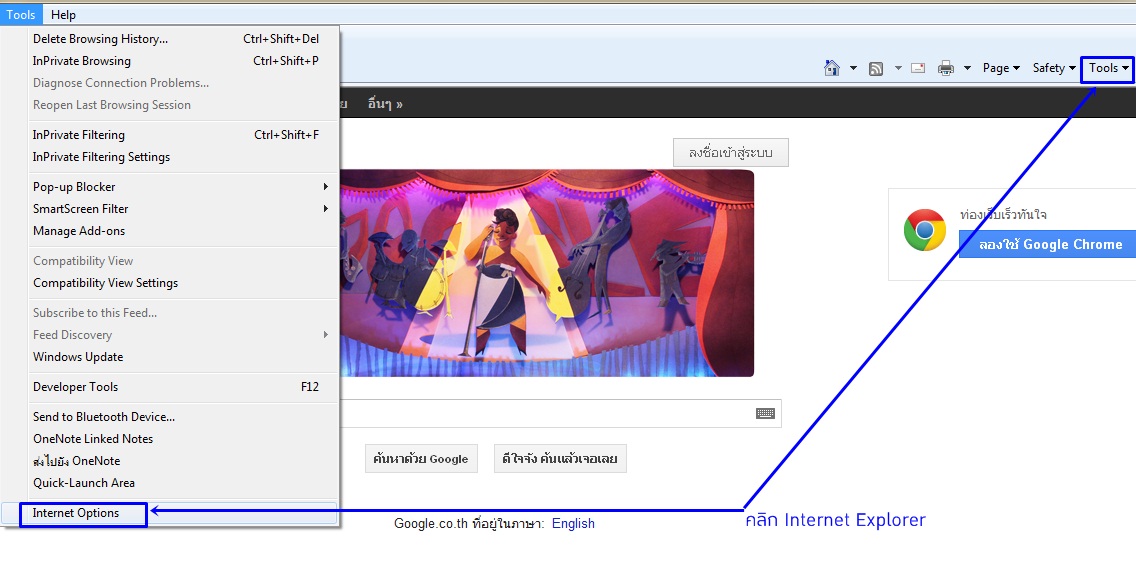
Task: Expand the SmartScreen Filter submenu
Action: 176,209
